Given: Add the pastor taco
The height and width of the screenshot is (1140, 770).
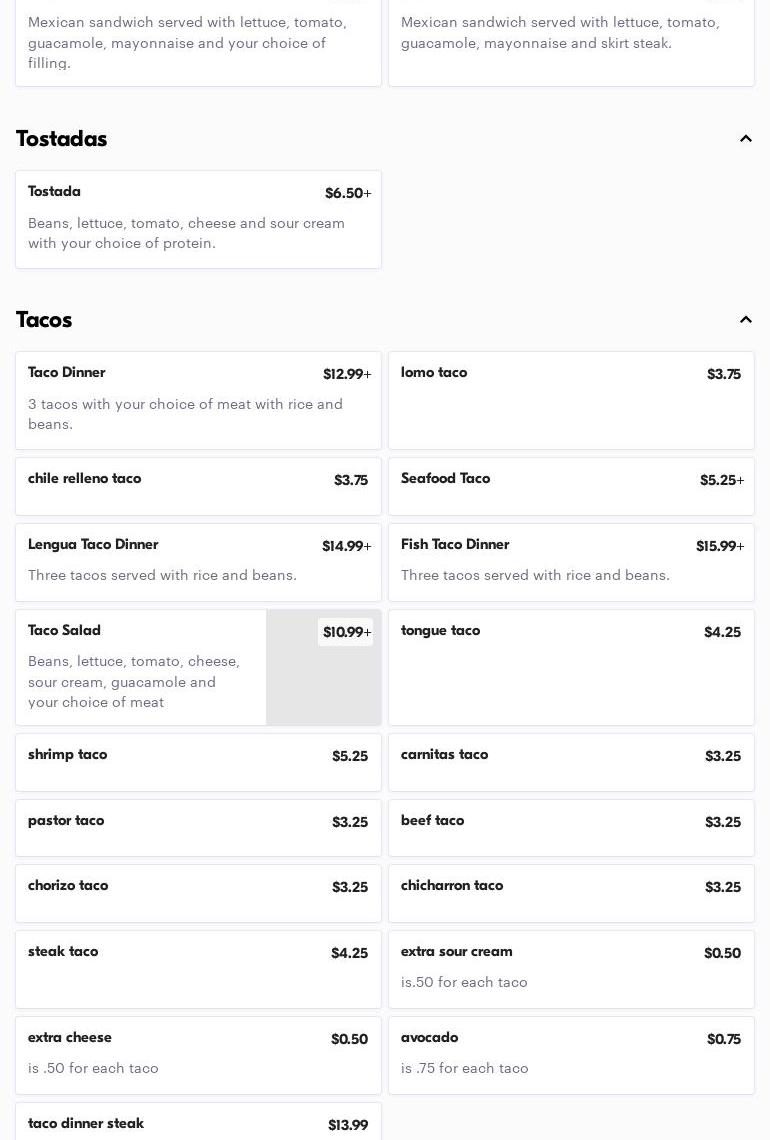Looking at the screenshot, I should point(198,828).
